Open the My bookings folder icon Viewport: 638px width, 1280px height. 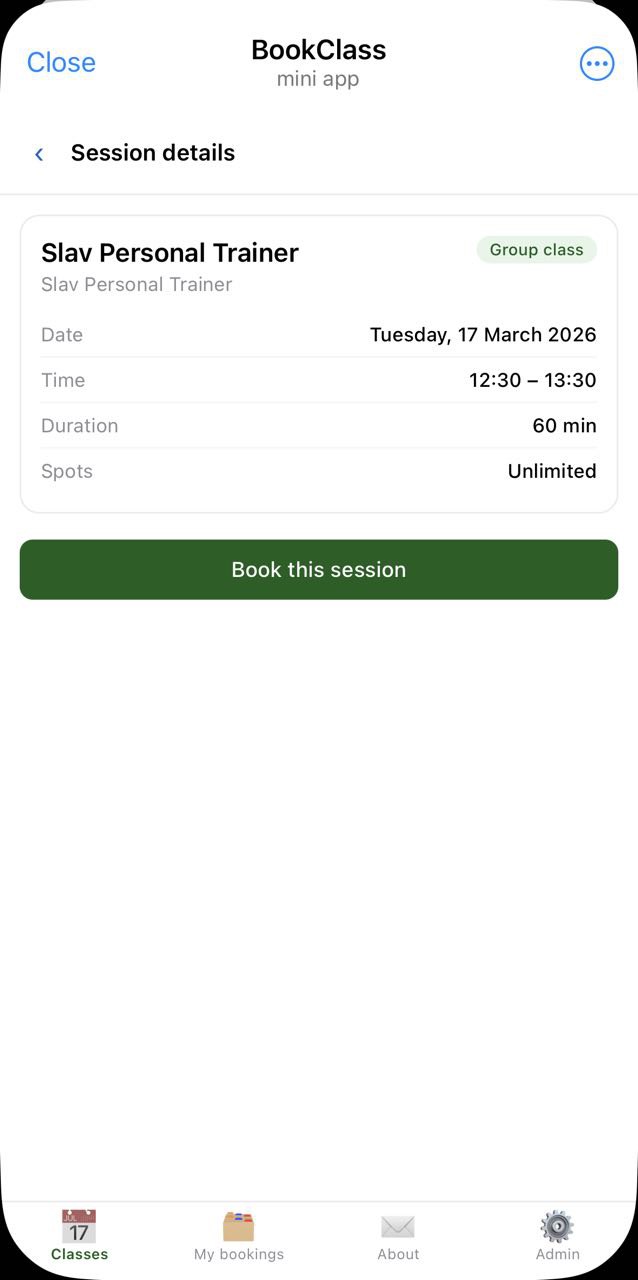coord(238,1227)
